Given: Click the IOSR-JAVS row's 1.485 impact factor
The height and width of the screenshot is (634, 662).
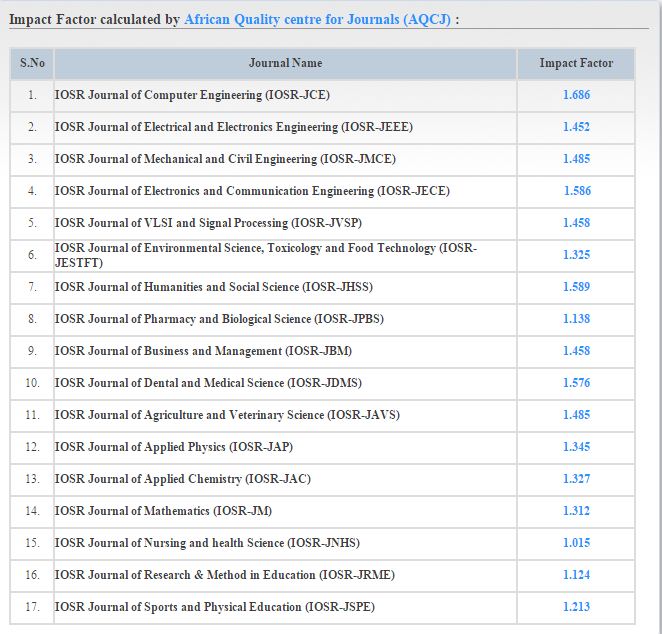Looking at the screenshot, I should point(576,415).
